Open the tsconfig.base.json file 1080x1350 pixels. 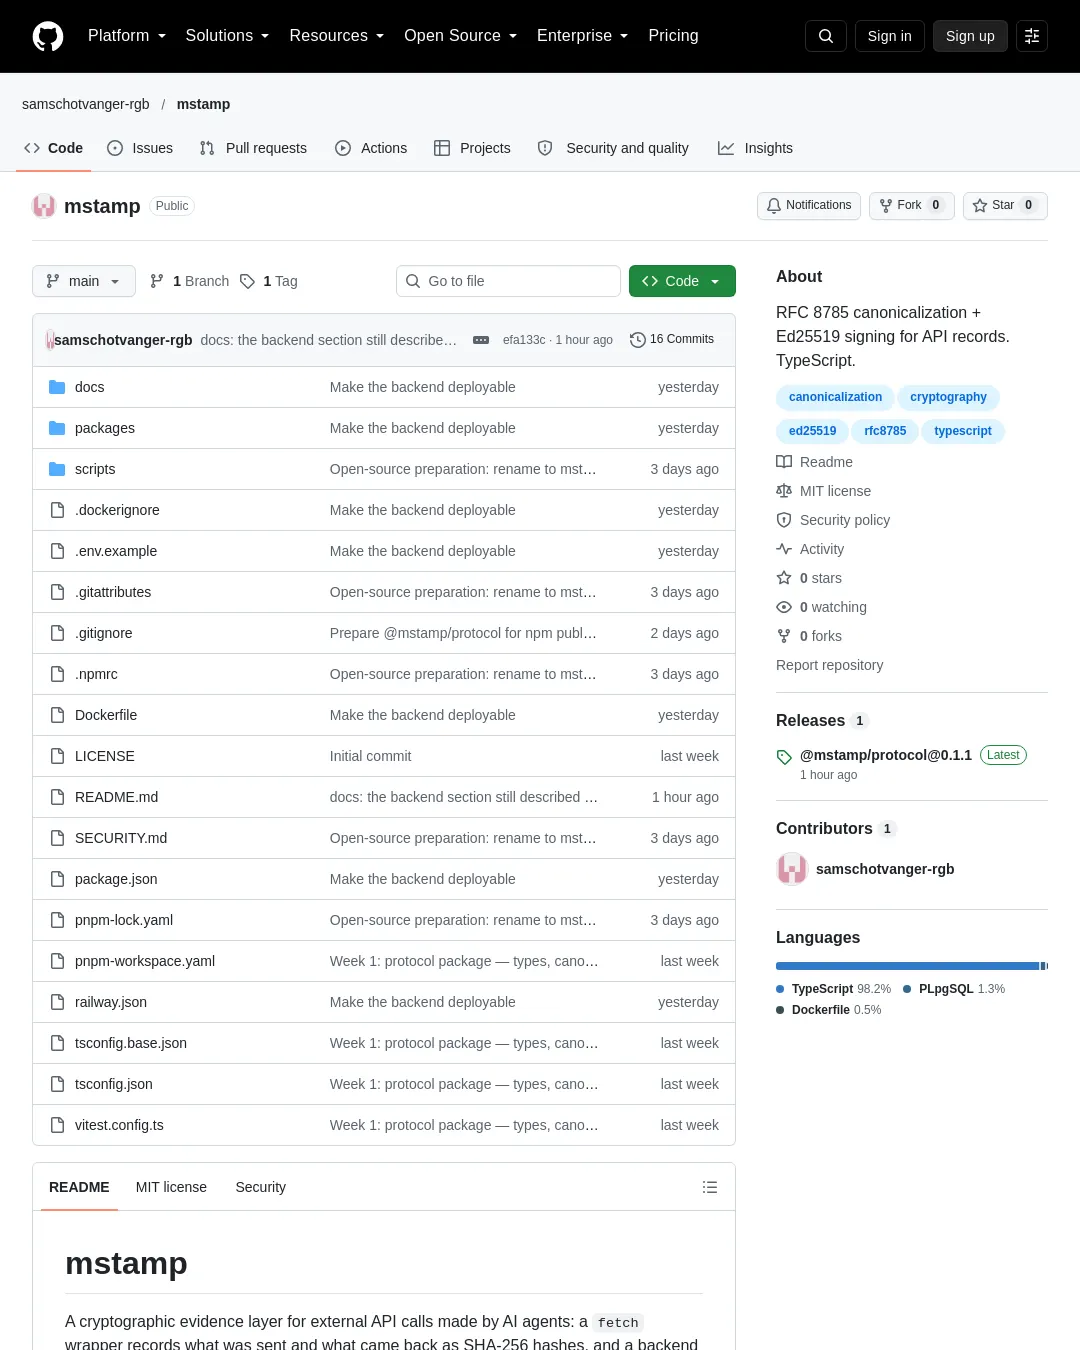[131, 1043]
